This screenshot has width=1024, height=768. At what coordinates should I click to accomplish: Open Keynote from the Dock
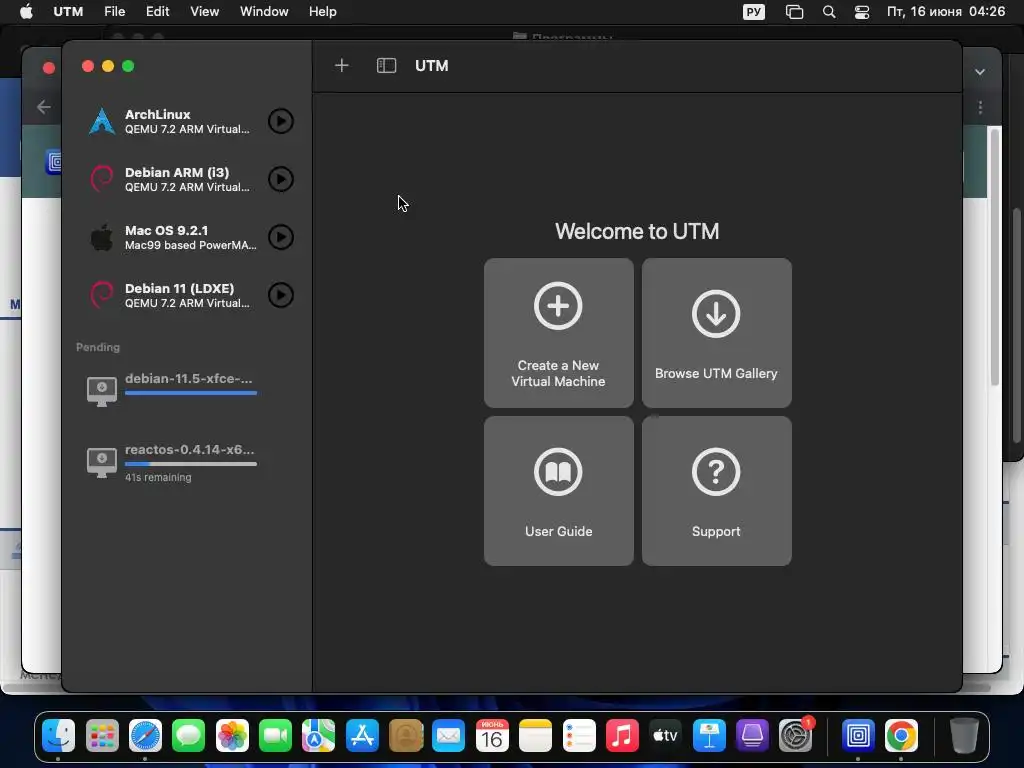[709, 736]
